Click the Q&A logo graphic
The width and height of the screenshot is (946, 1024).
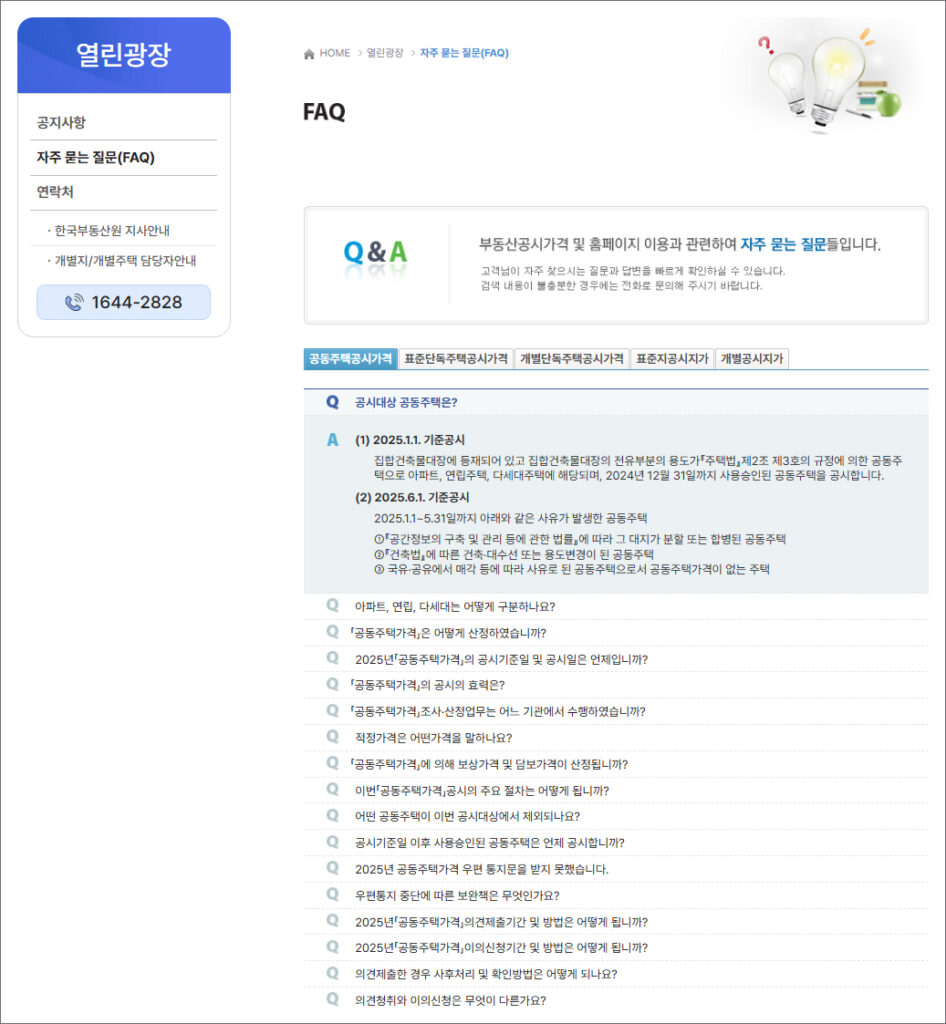[x=375, y=252]
